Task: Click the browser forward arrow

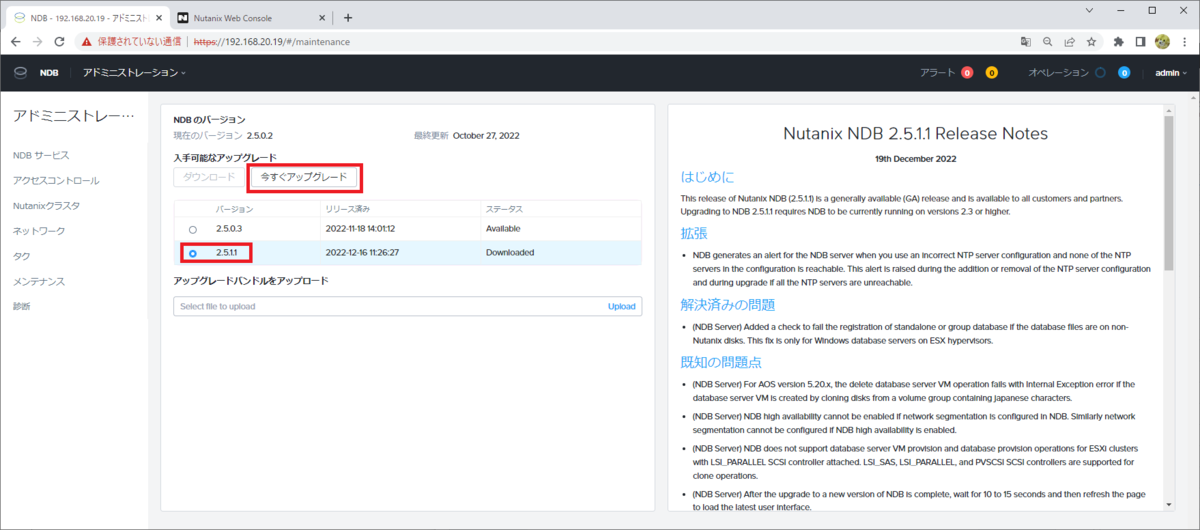Action: coord(38,42)
